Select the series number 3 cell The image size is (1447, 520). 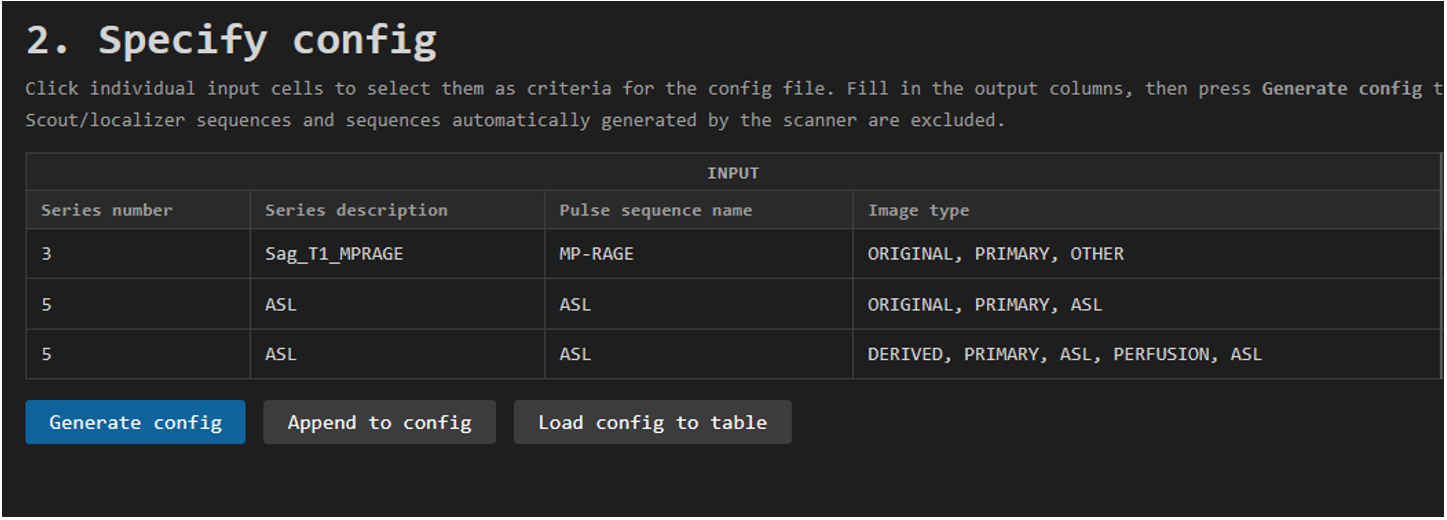coord(137,254)
